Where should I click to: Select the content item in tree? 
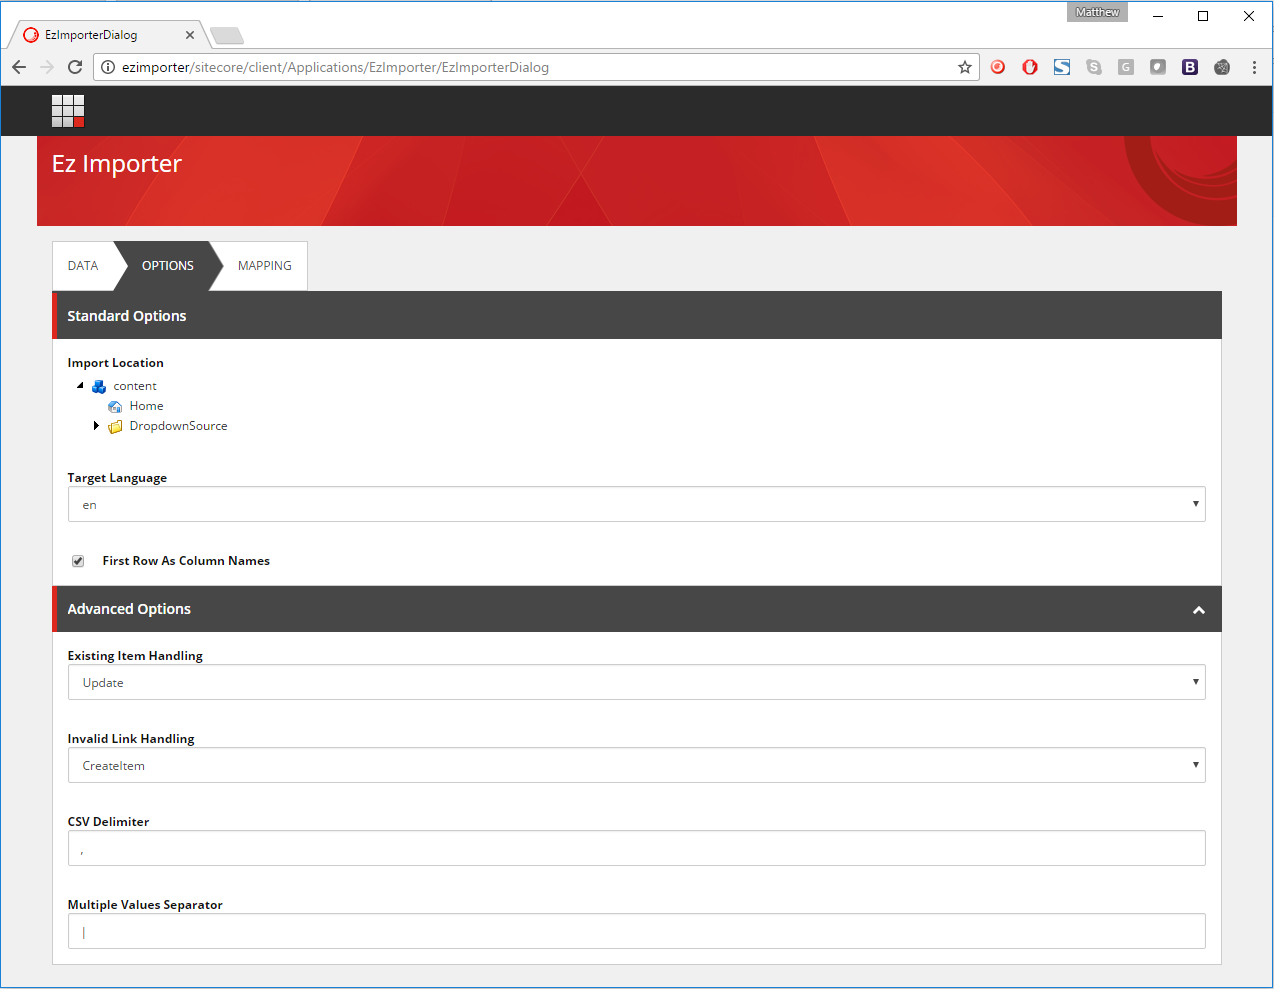tap(135, 386)
